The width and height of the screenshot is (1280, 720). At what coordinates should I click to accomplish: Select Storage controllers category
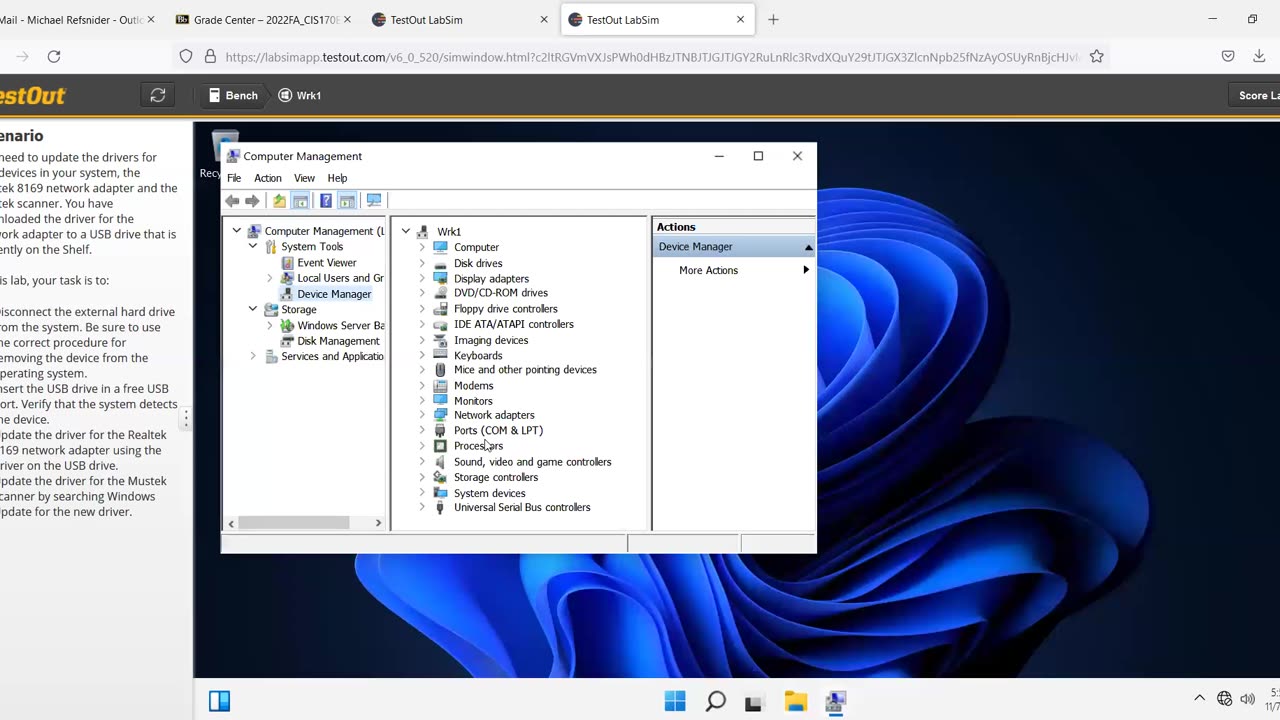tap(496, 477)
